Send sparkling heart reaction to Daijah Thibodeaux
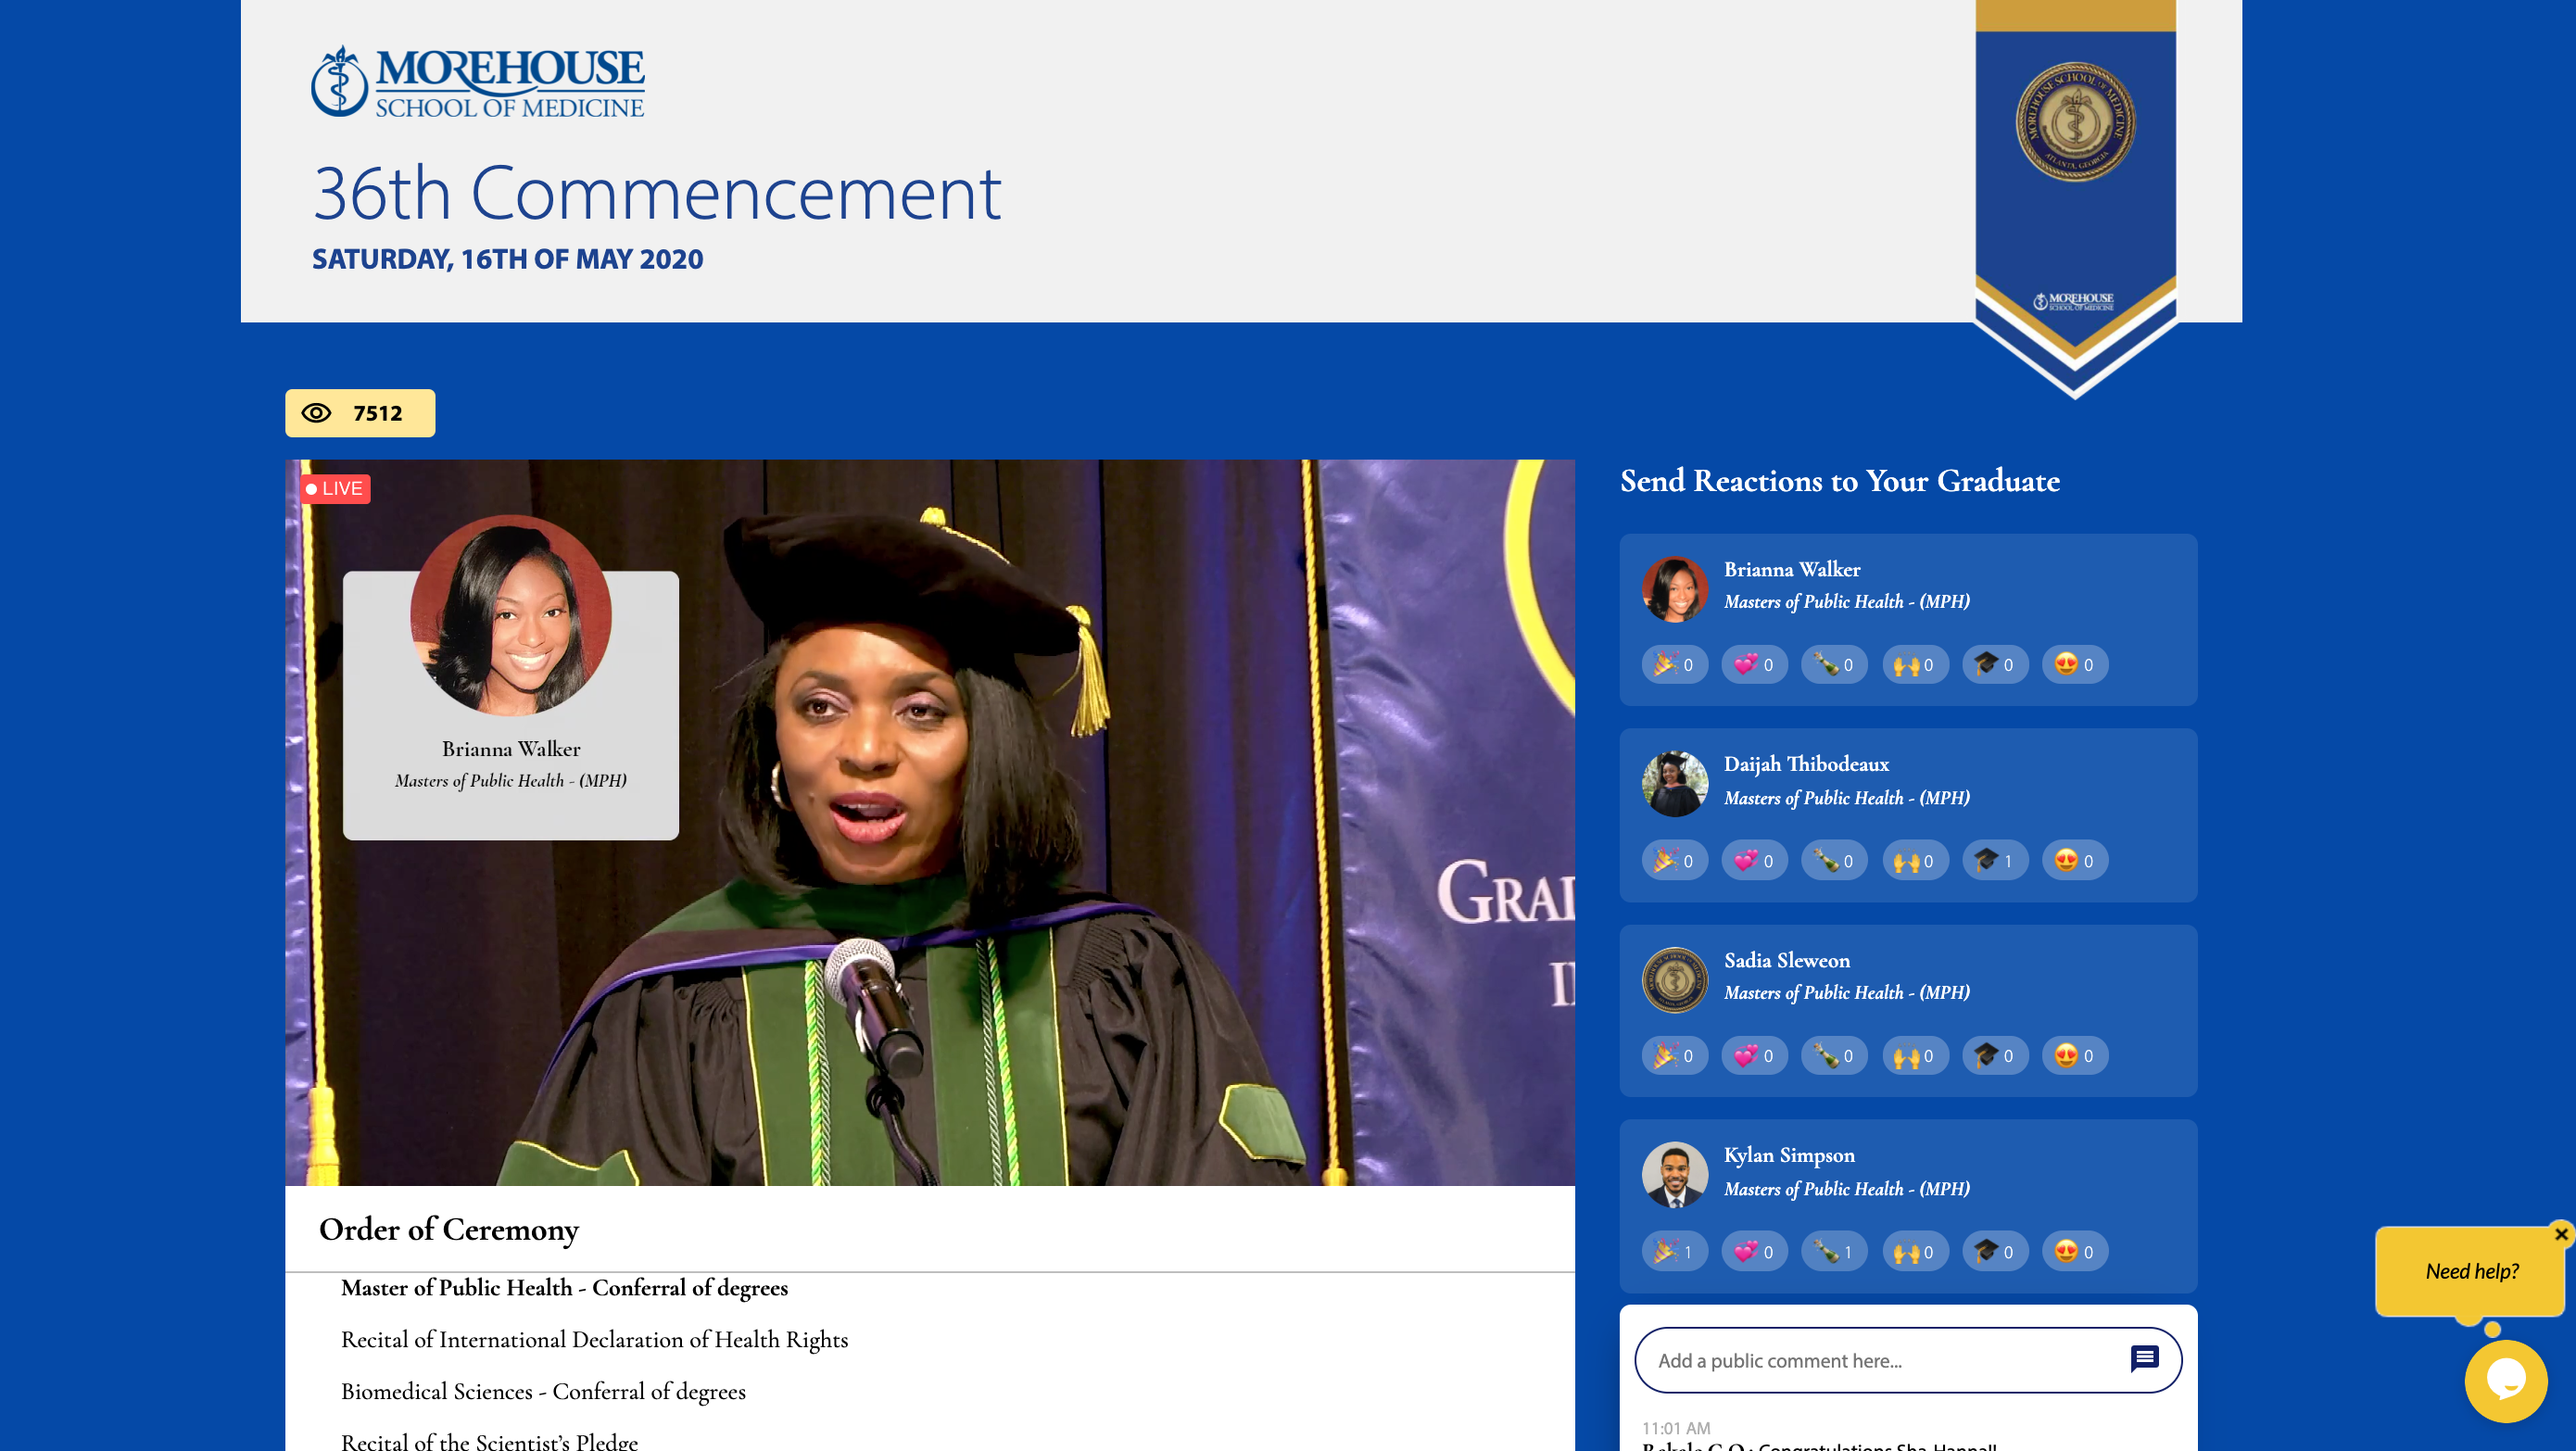This screenshot has width=2576, height=1451. 1754,861
